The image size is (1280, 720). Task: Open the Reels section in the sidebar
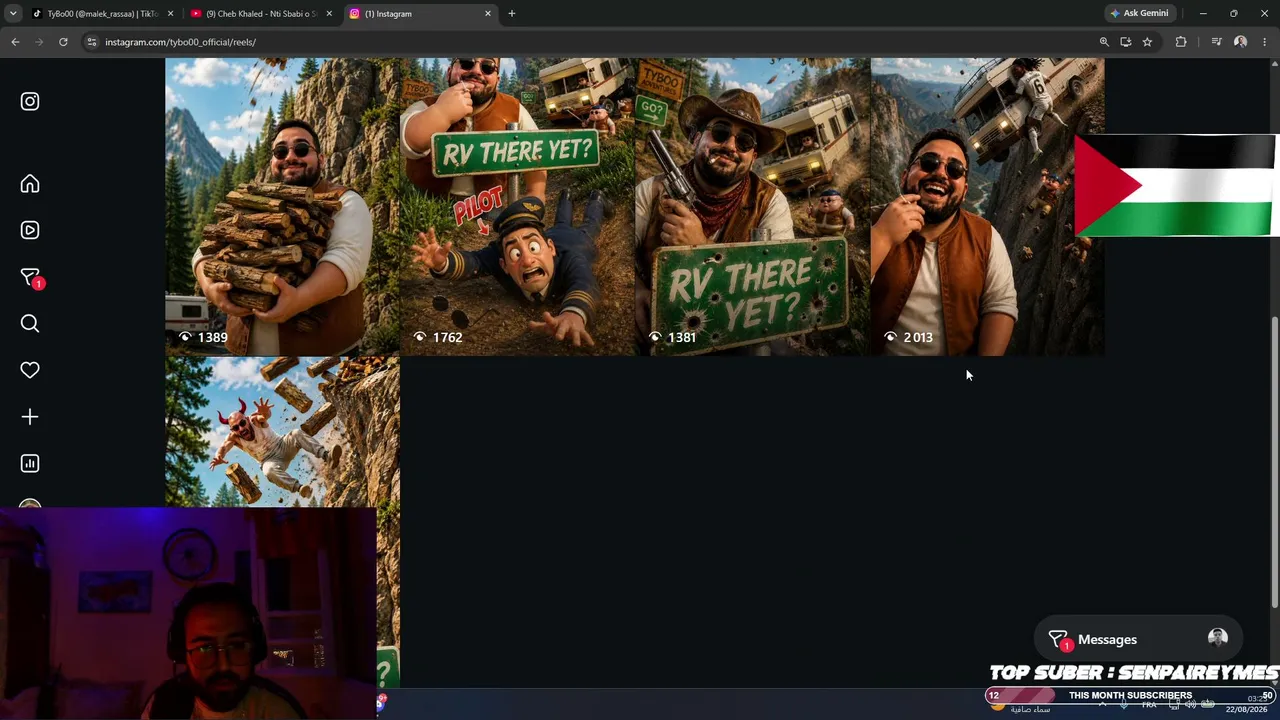(x=30, y=230)
